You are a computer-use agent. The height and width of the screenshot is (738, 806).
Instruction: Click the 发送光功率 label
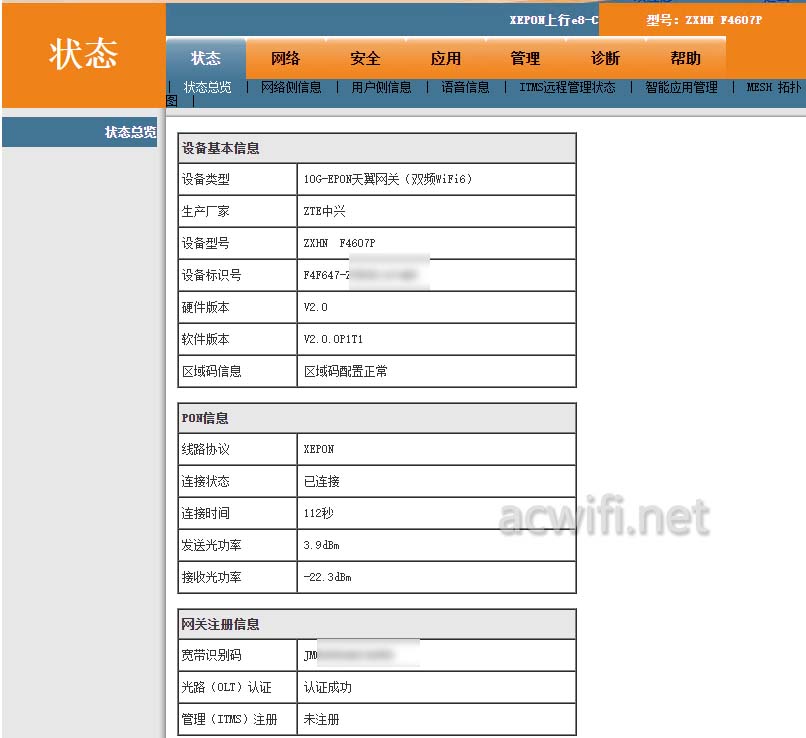(211, 545)
